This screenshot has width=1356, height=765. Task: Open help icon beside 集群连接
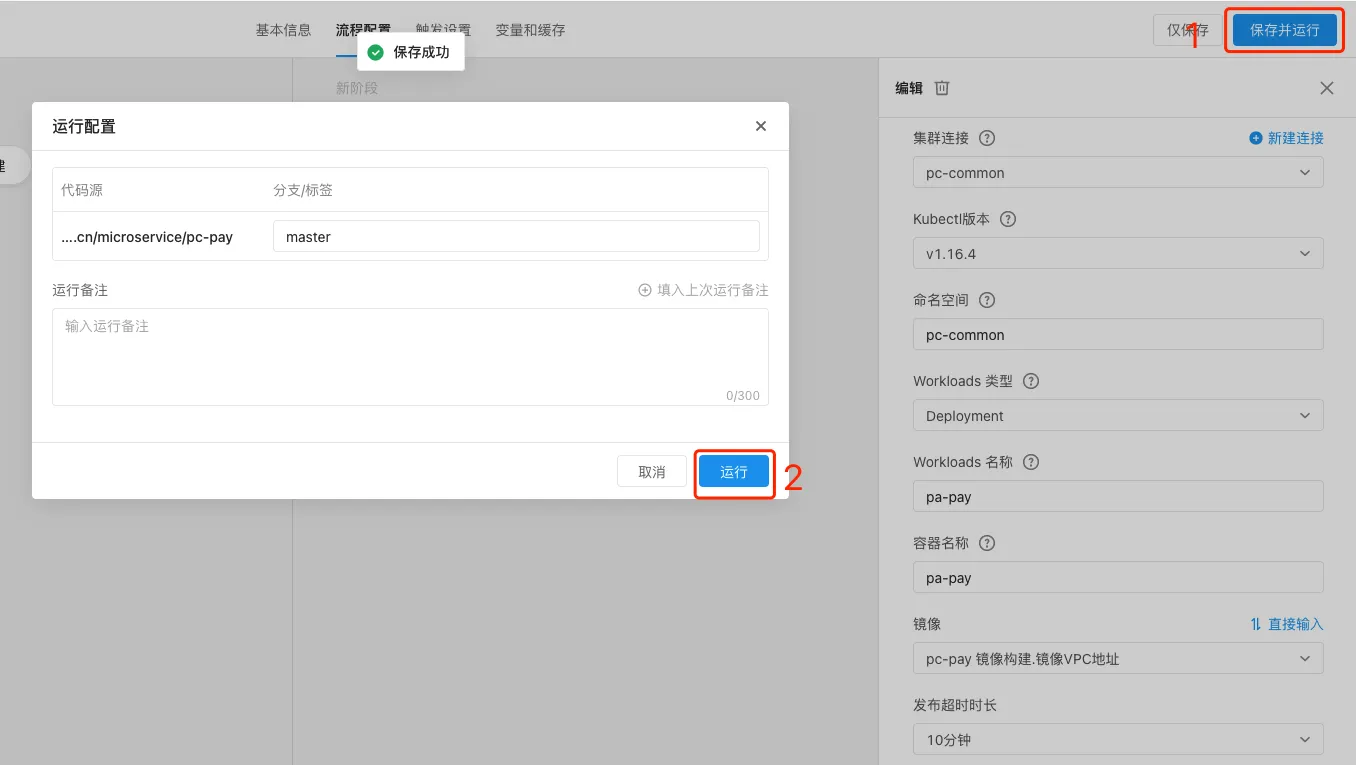pos(987,138)
